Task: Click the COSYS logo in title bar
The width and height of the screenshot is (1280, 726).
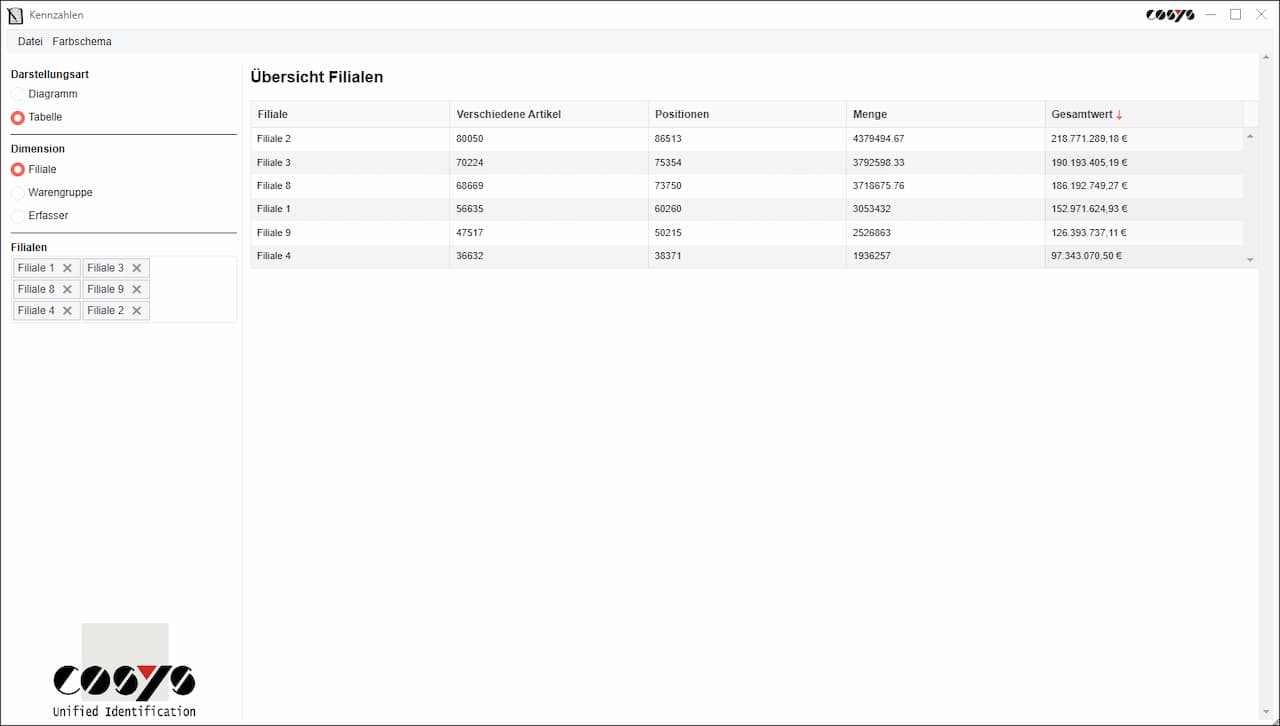Action: (1170, 15)
